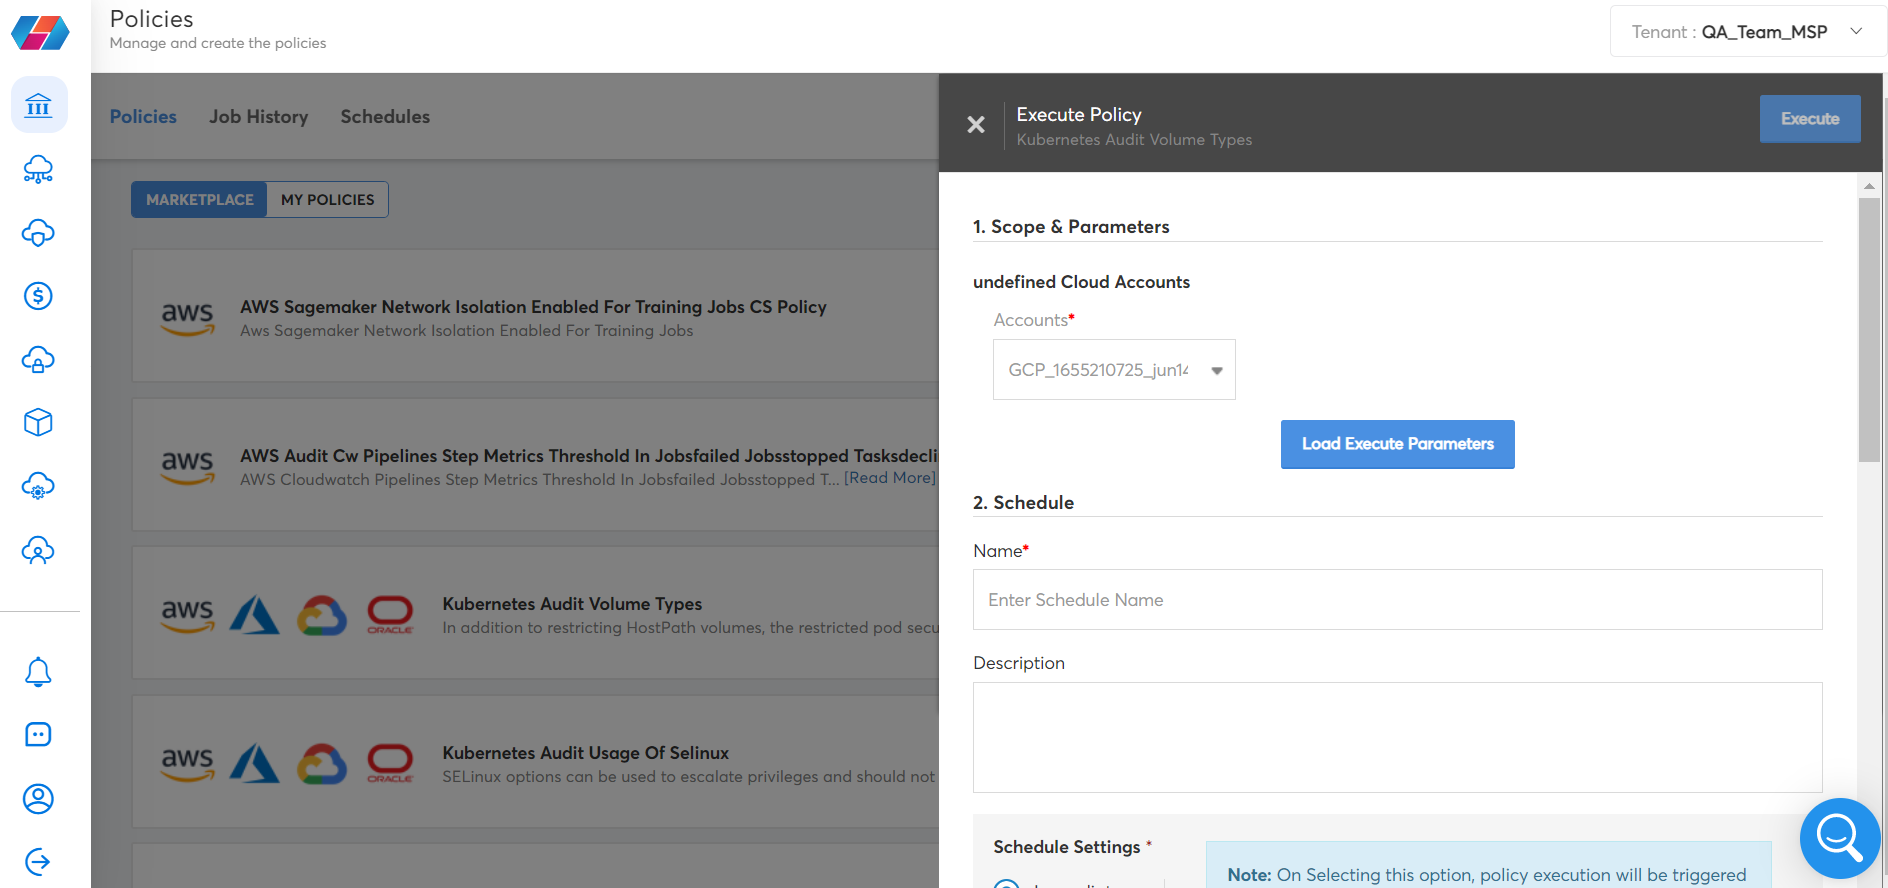Open the cloud gear settings icon in sidebar
Viewport: 1888px width, 888px height.
click(x=38, y=486)
